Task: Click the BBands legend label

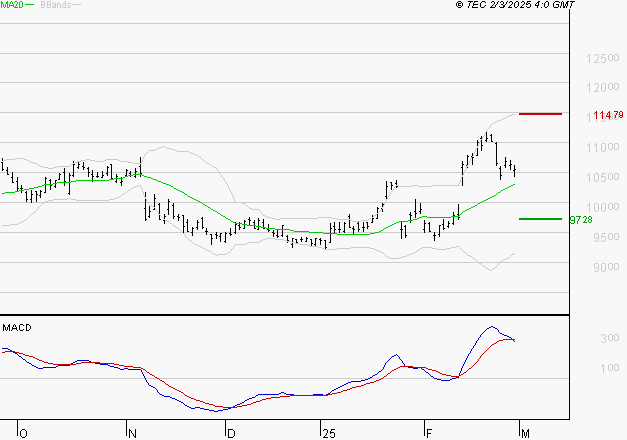Action: pos(55,5)
